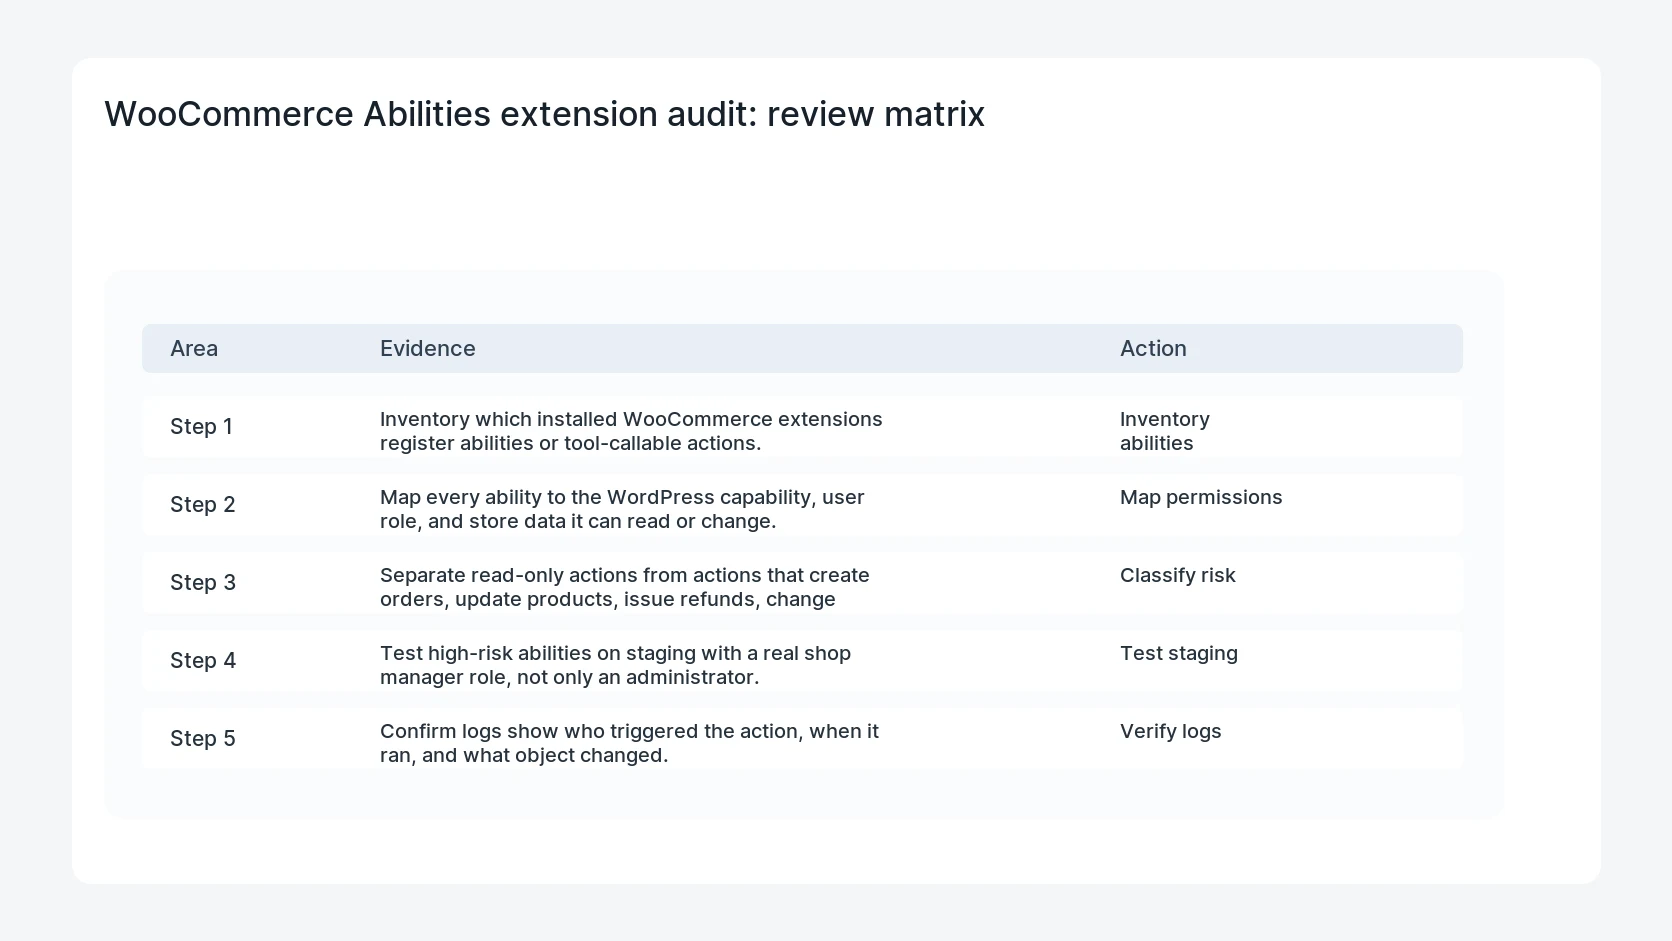
Task: Select the Map permissions action cell
Action: 1201,497
